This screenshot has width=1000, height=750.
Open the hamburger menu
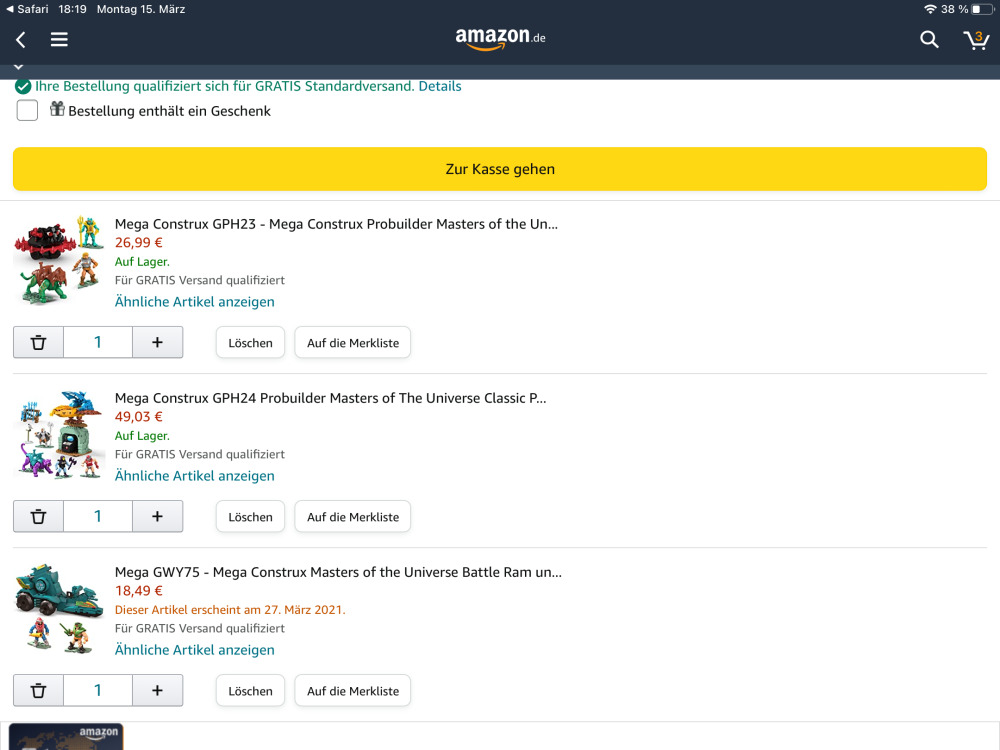coord(59,40)
